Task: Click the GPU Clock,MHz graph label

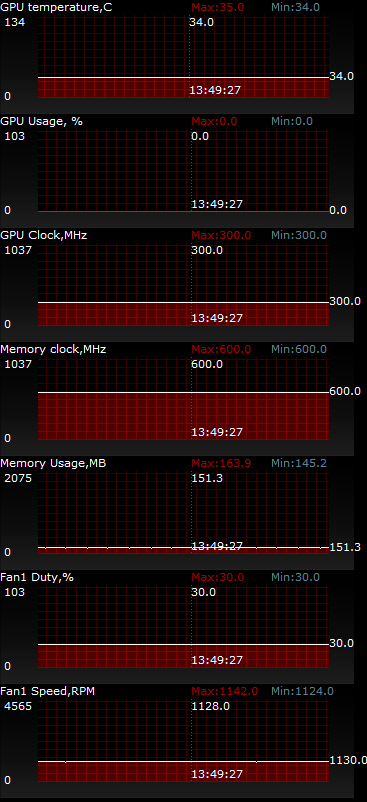Action: pos(44,235)
